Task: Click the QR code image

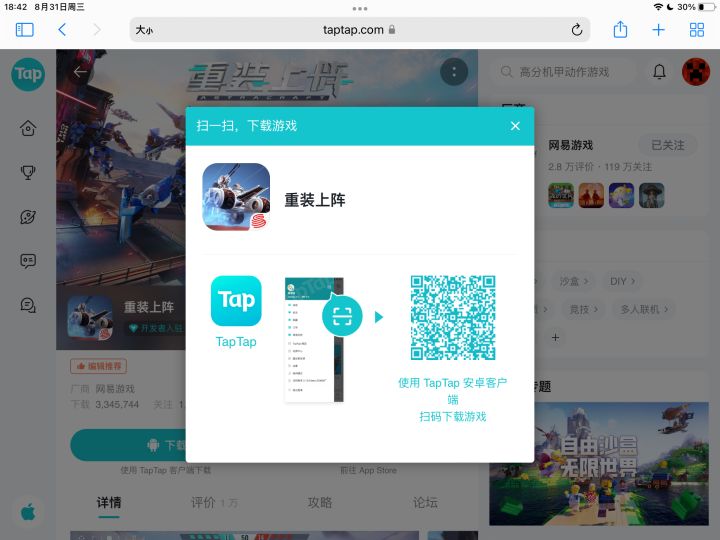Action: pos(453,317)
